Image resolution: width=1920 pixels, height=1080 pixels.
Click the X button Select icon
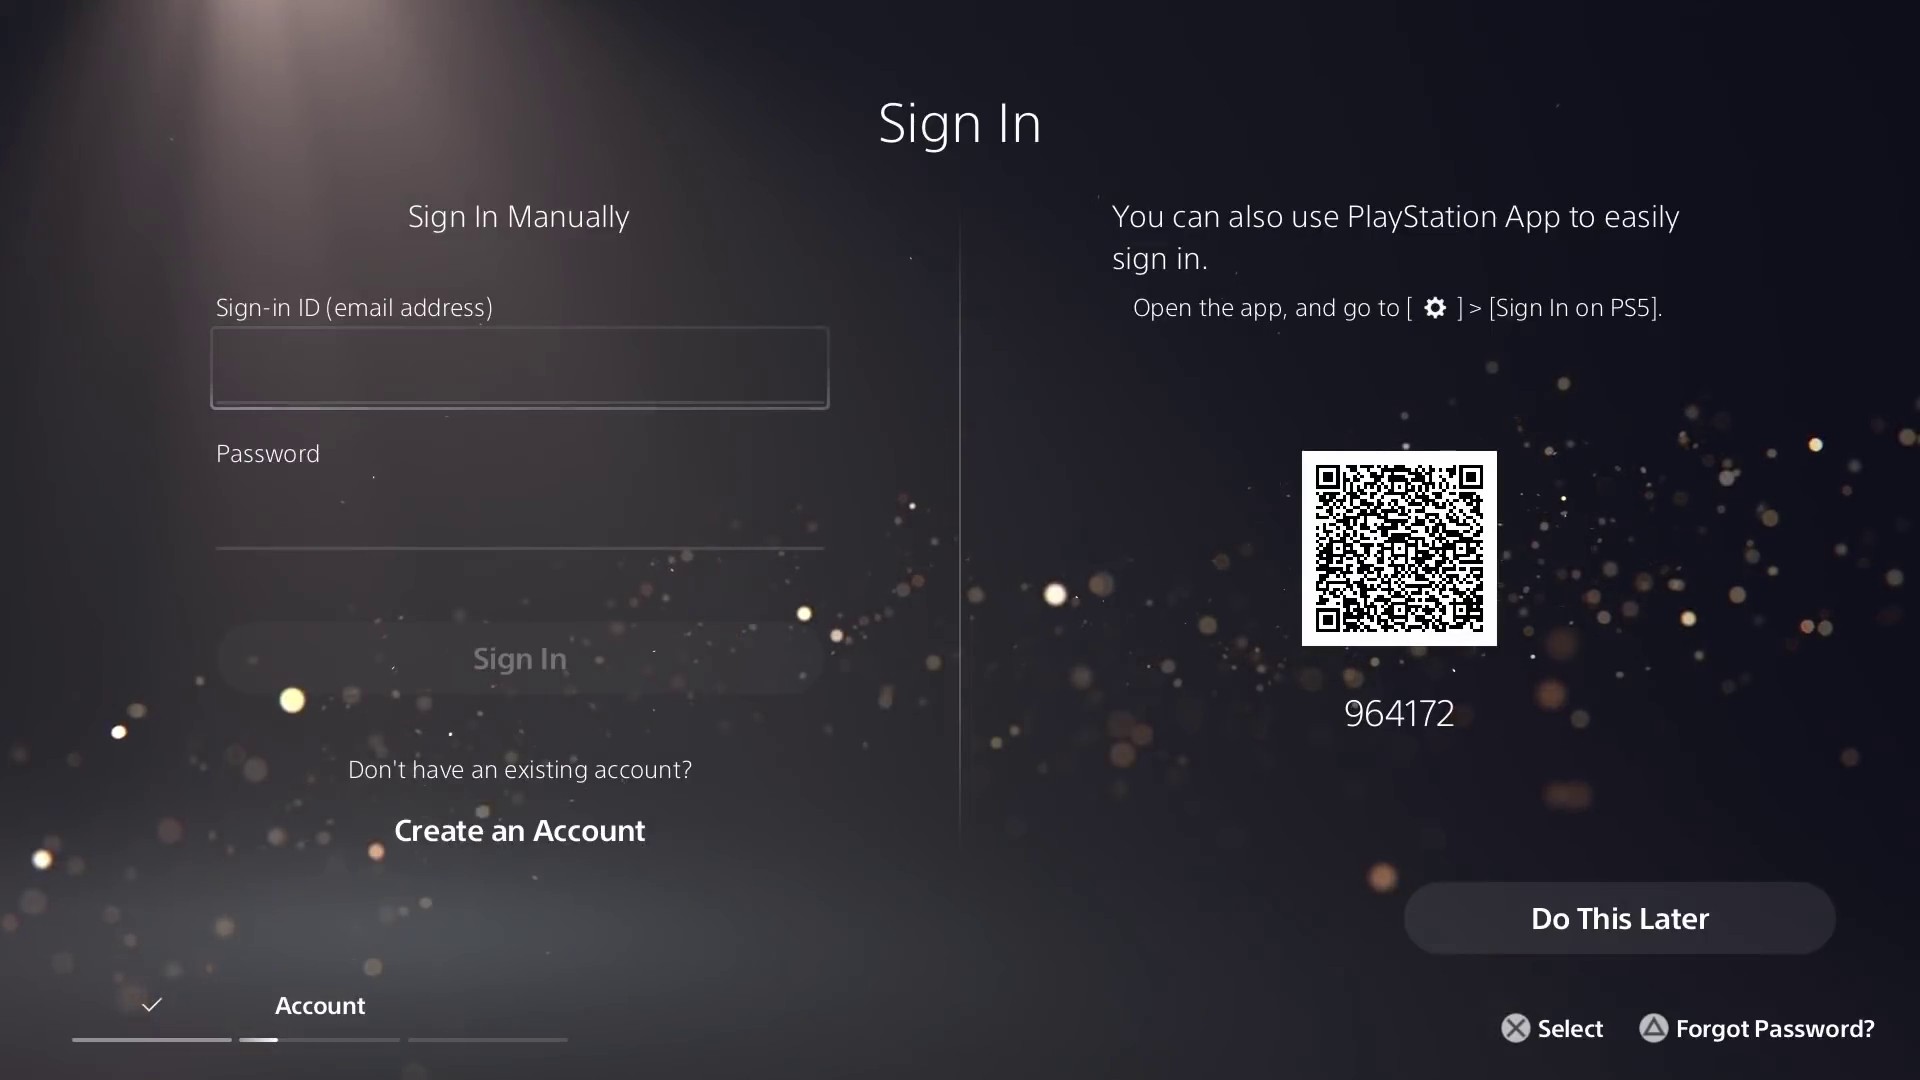pyautogui.click(x=1515, y=1027)
